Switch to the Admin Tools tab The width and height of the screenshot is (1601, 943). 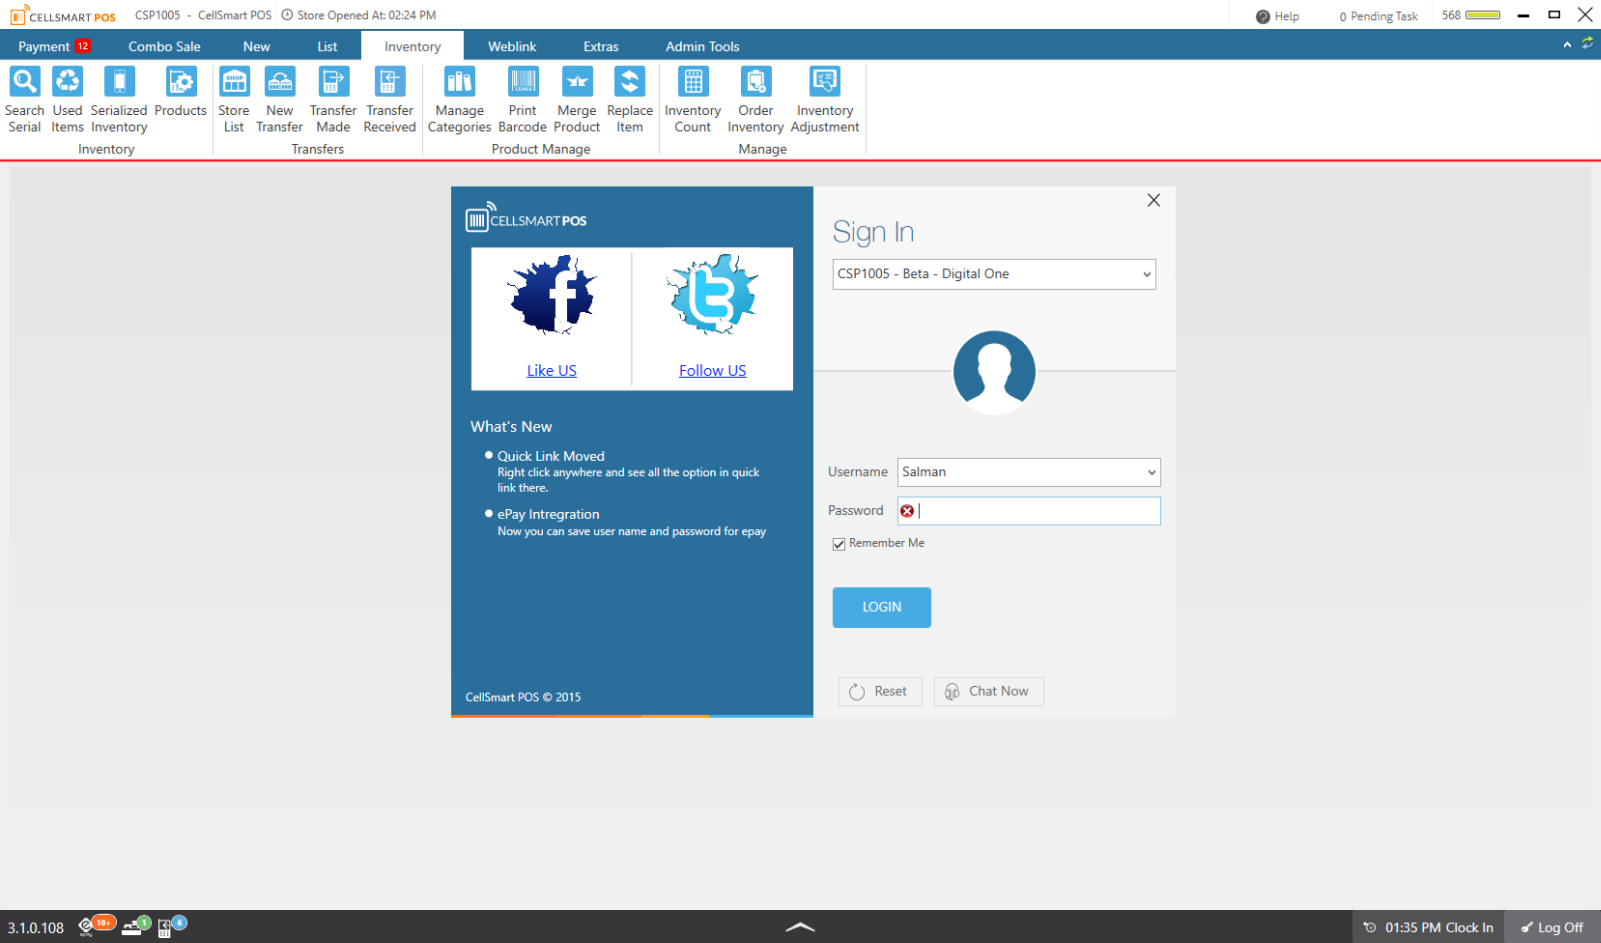tap(702, 46)
